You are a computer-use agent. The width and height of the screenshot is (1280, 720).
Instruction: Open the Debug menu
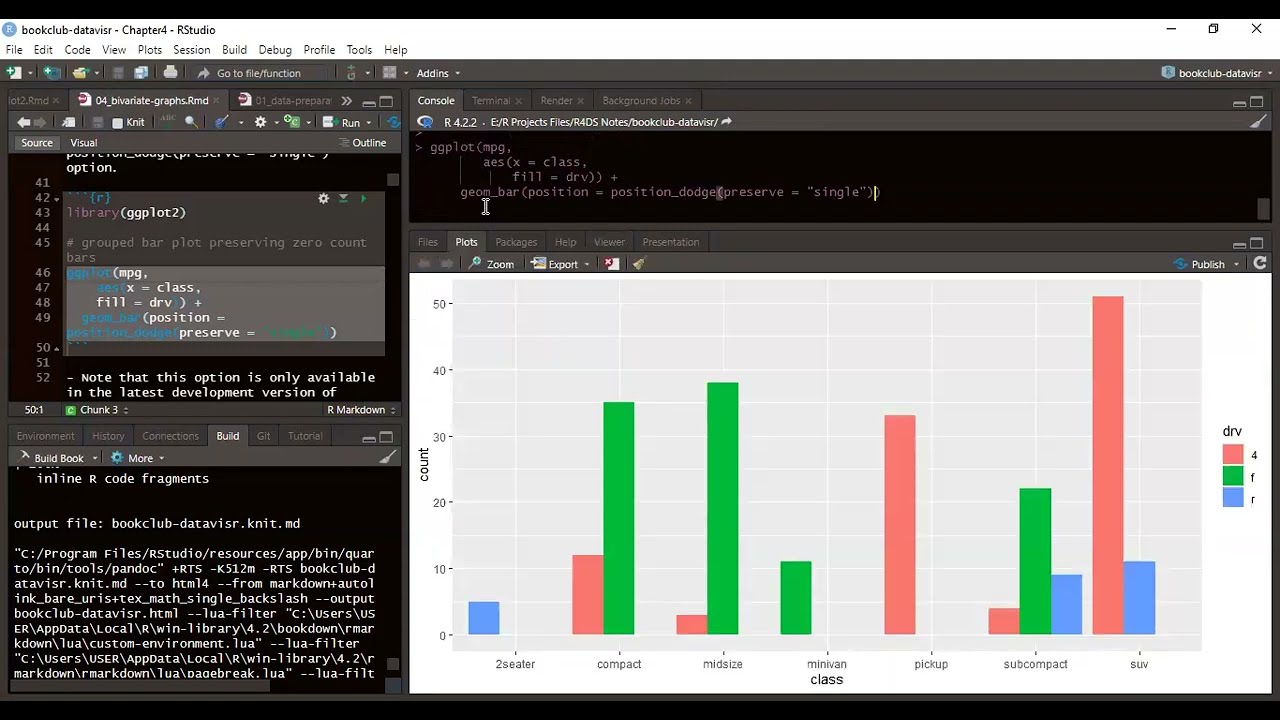click(x=275, y=50)
